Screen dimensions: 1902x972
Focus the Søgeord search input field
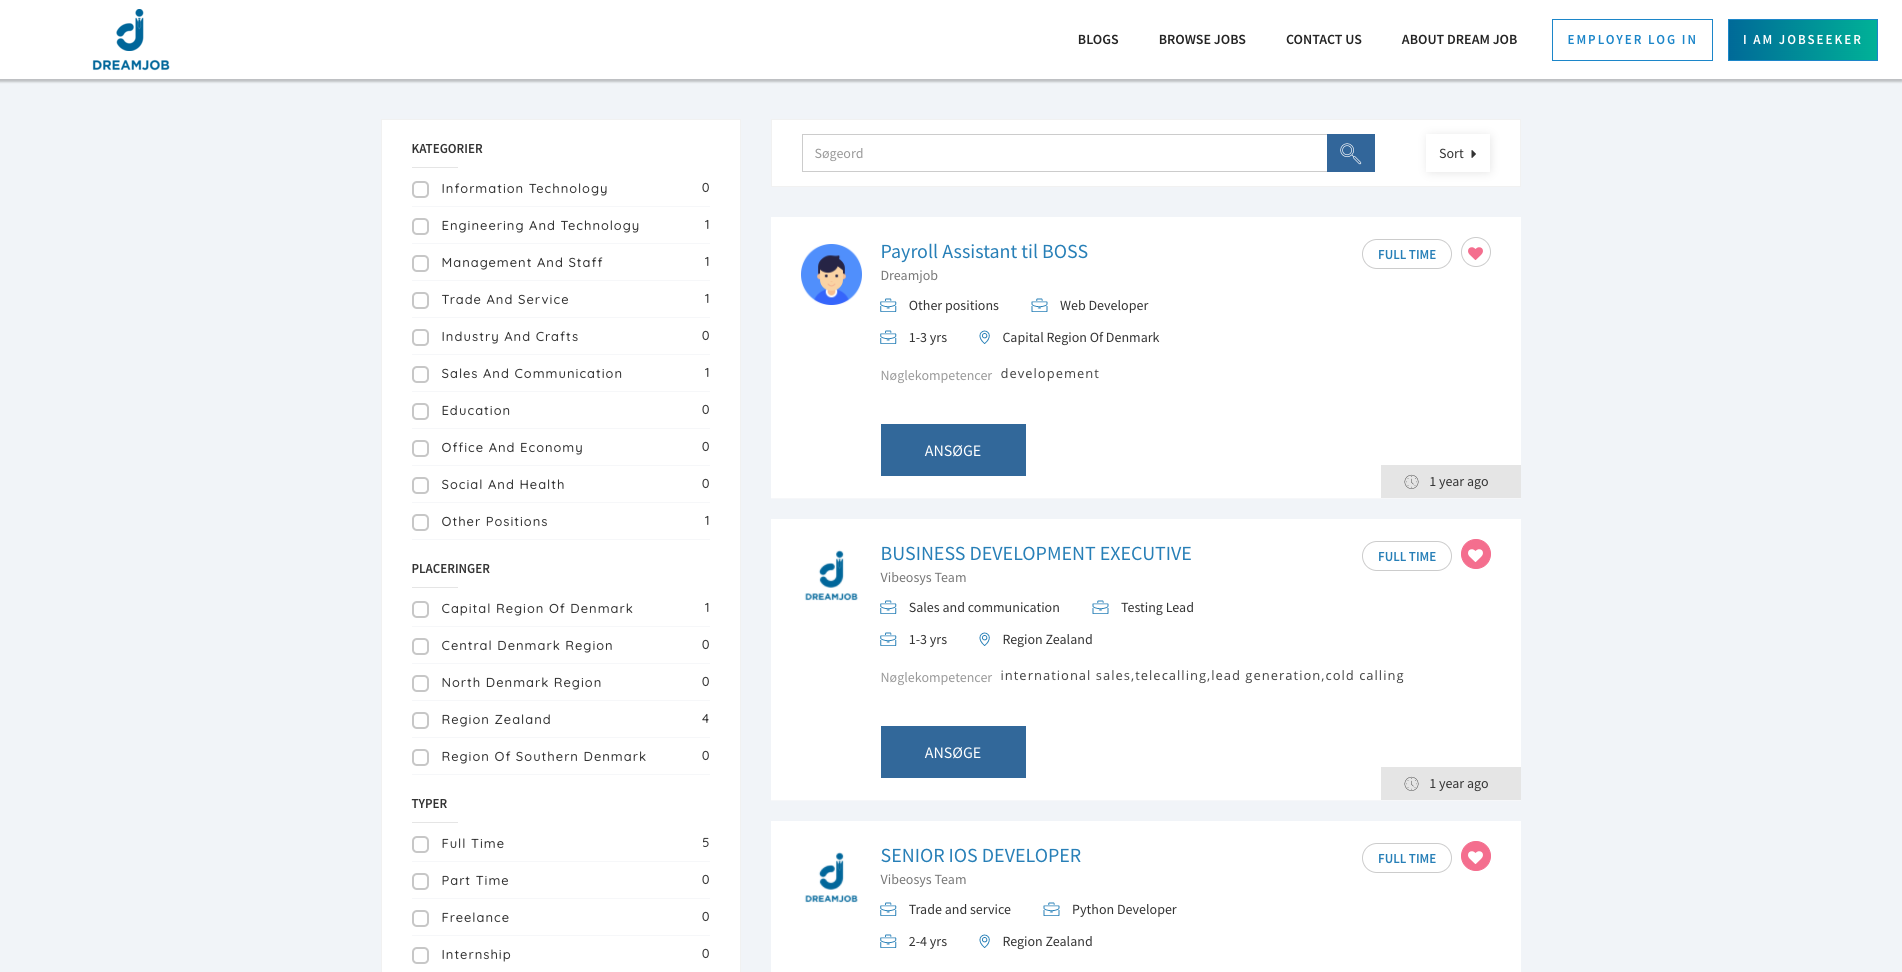pos(1064,153)
